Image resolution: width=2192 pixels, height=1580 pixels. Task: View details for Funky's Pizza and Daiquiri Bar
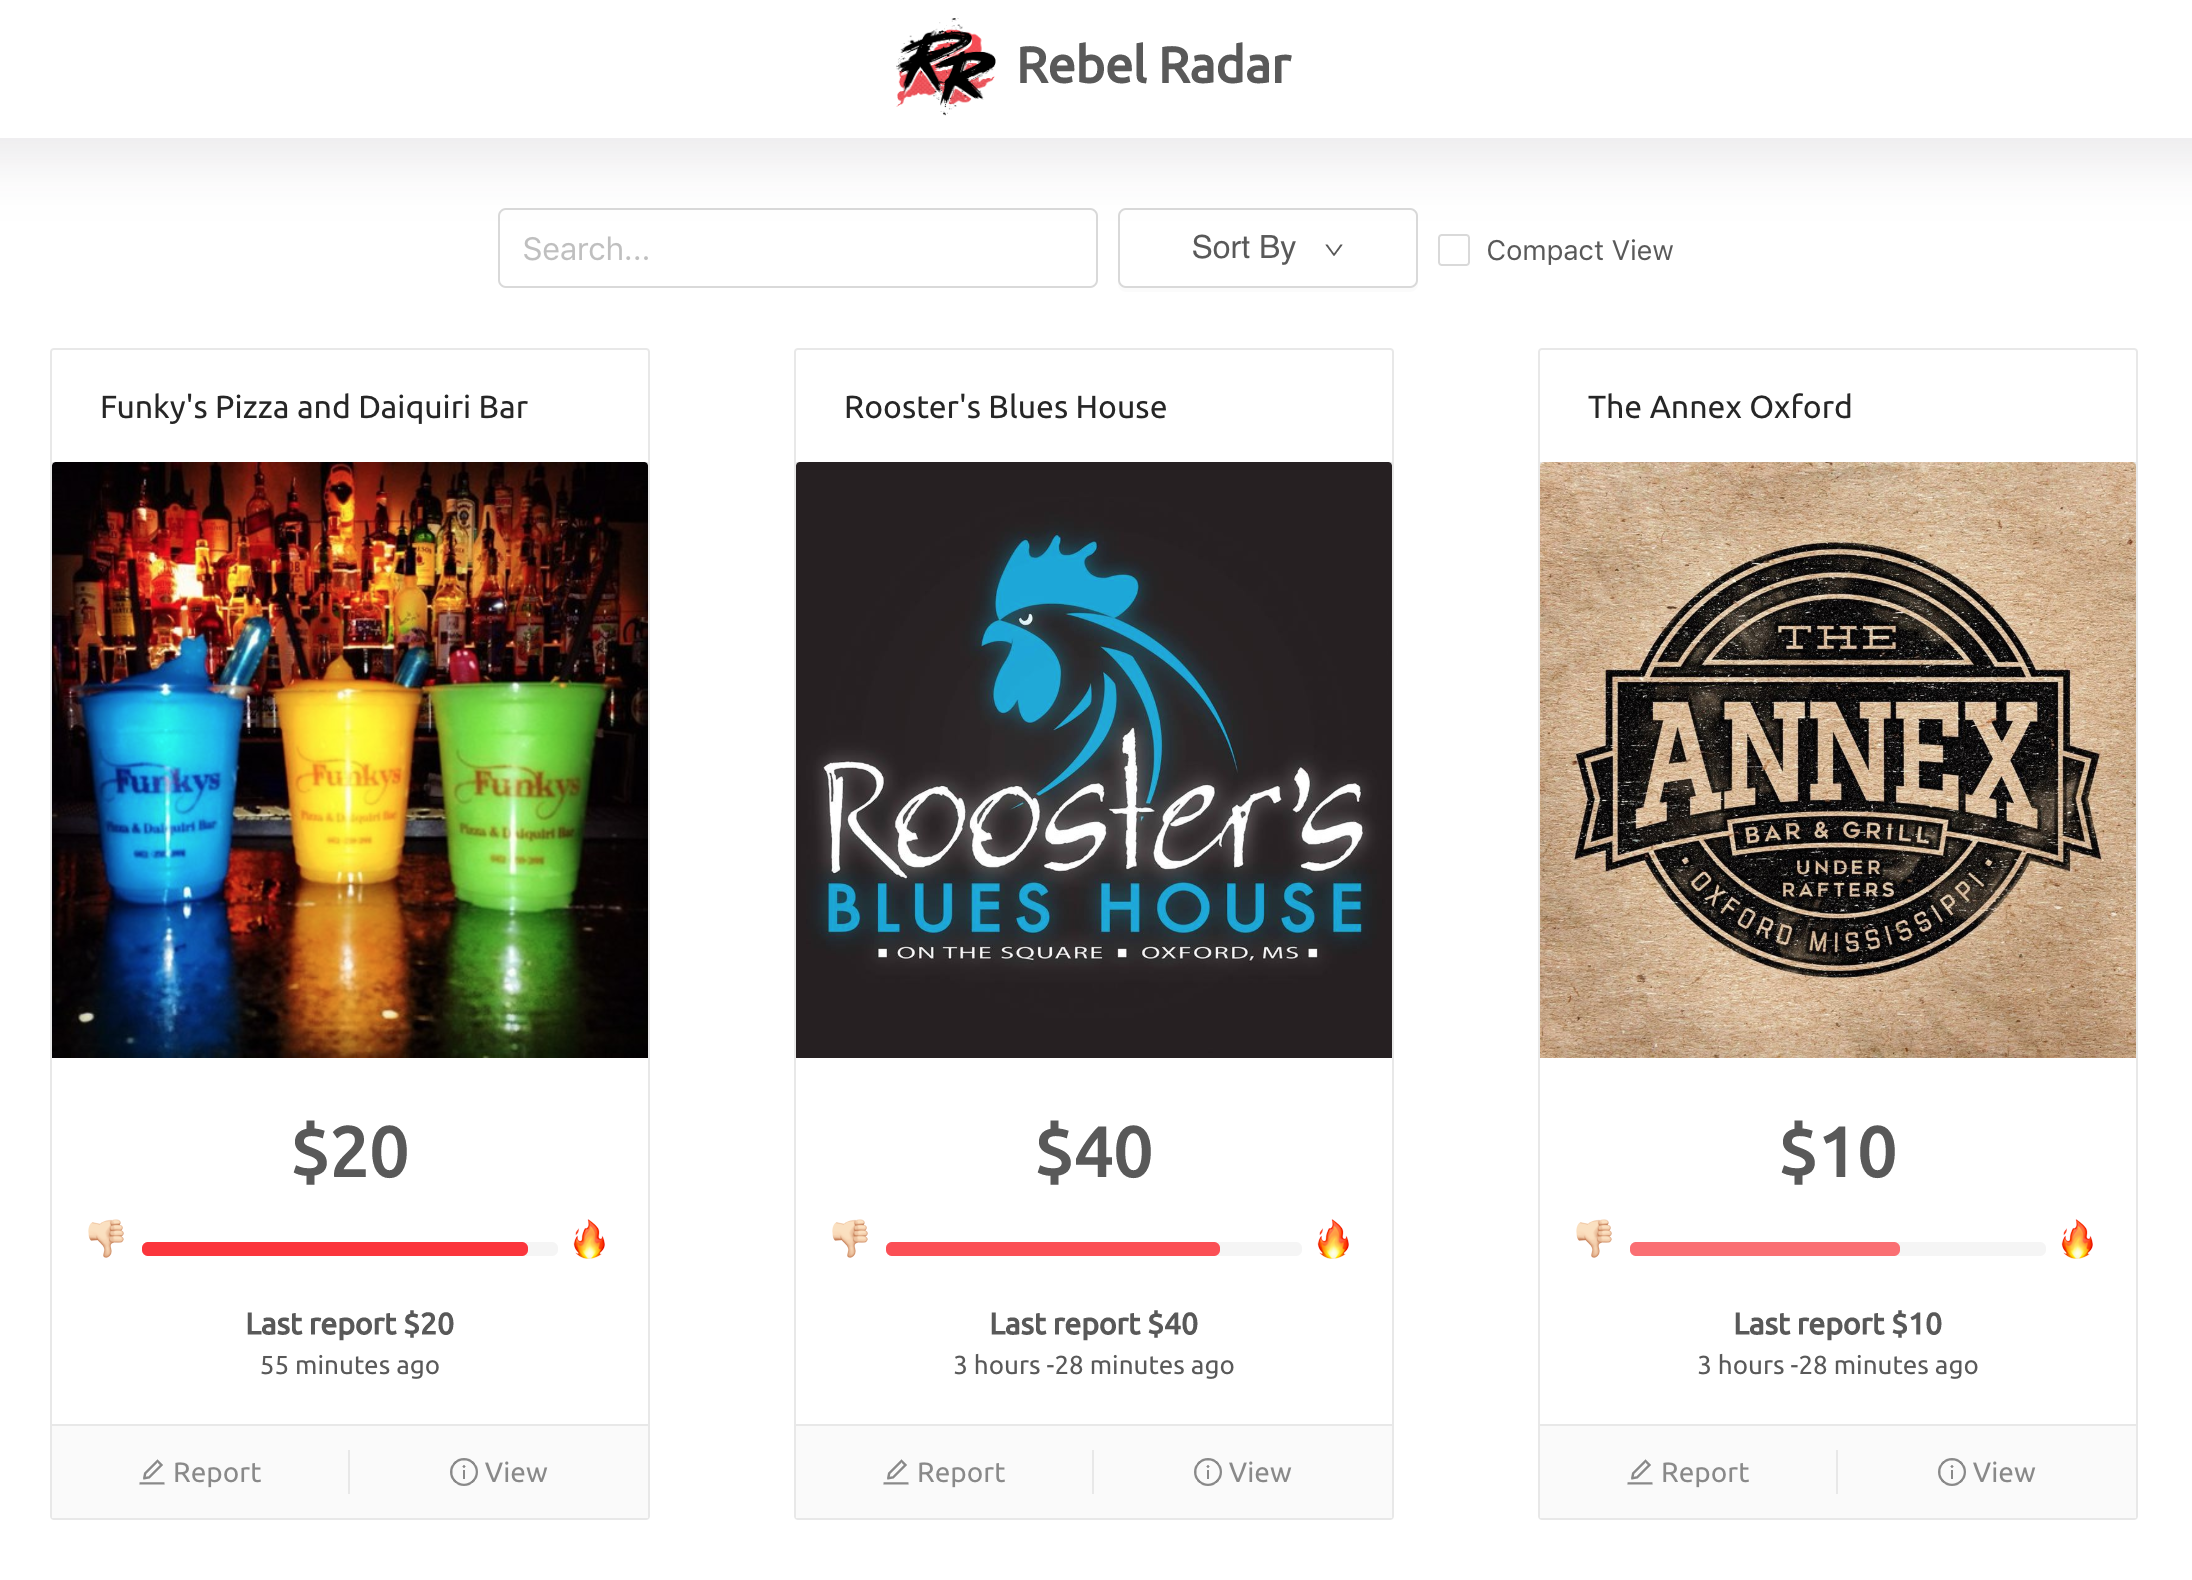pos(498,1472)
